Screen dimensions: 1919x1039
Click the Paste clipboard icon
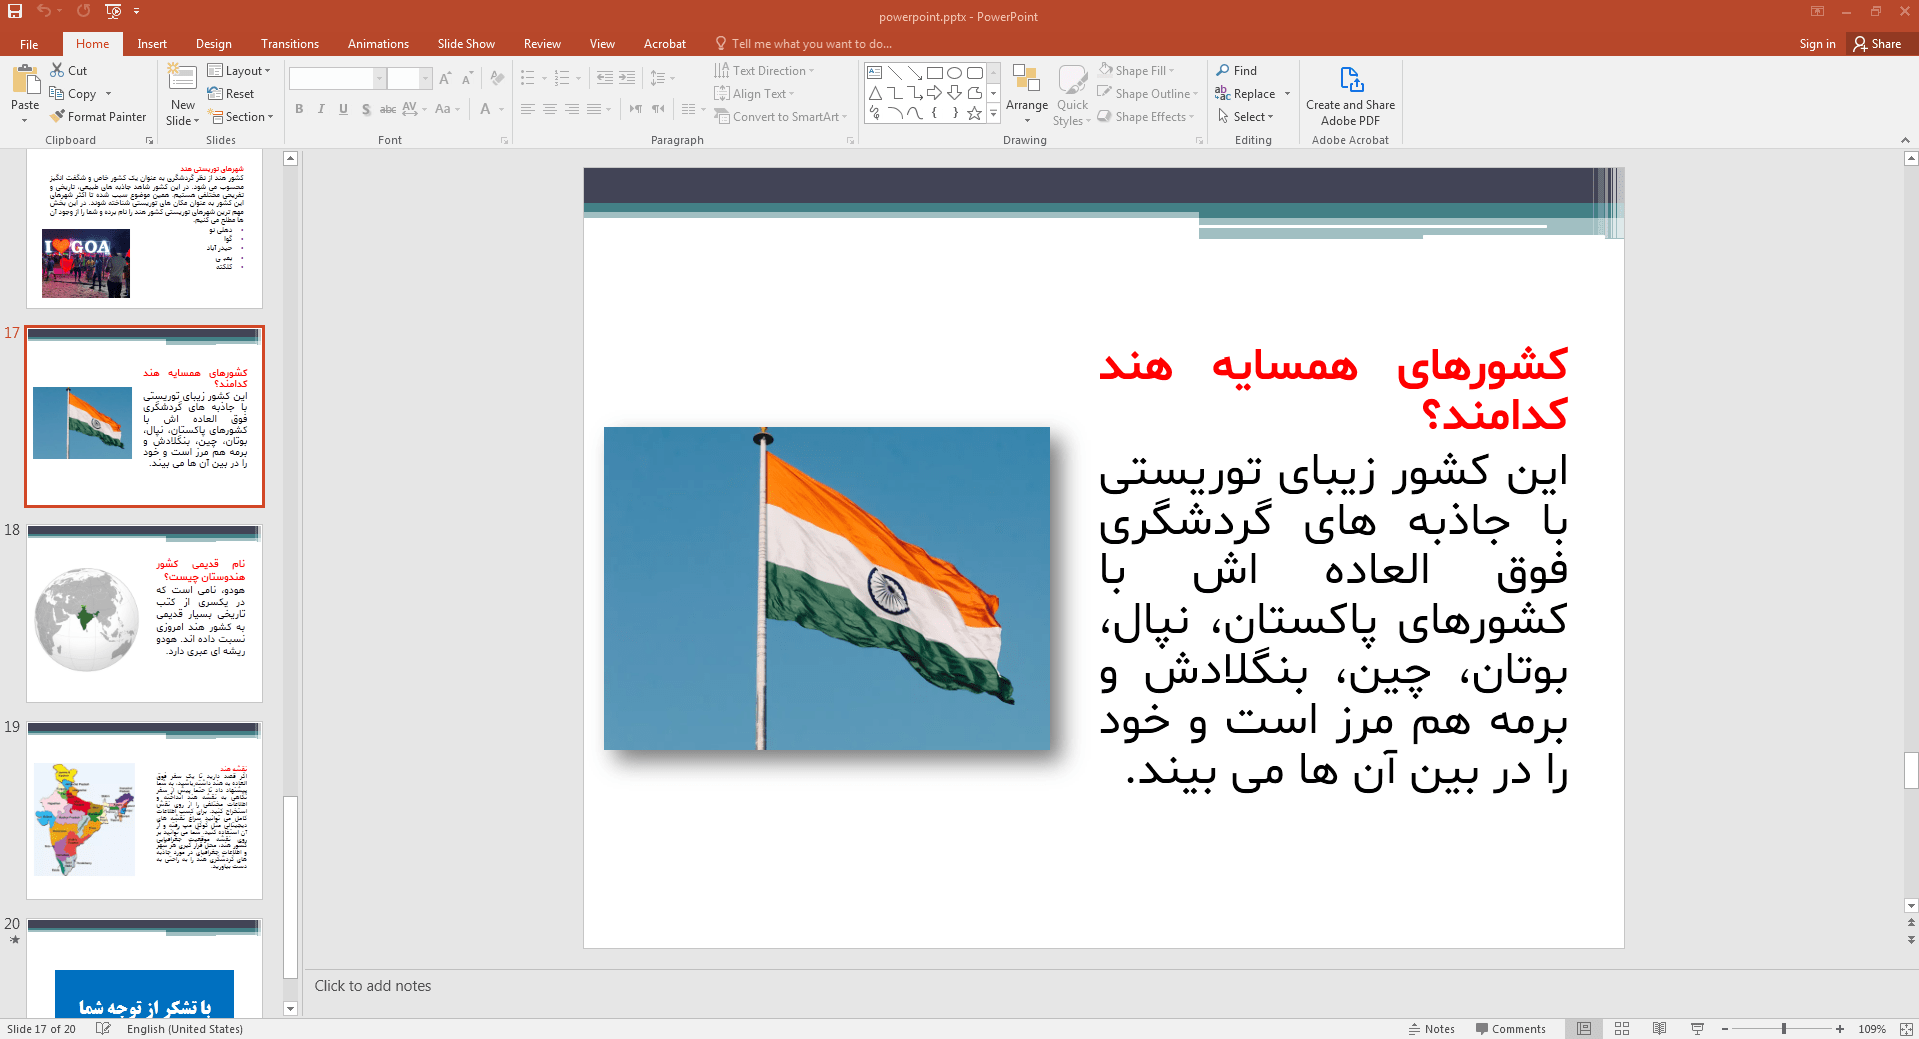[x=25, y=80]
